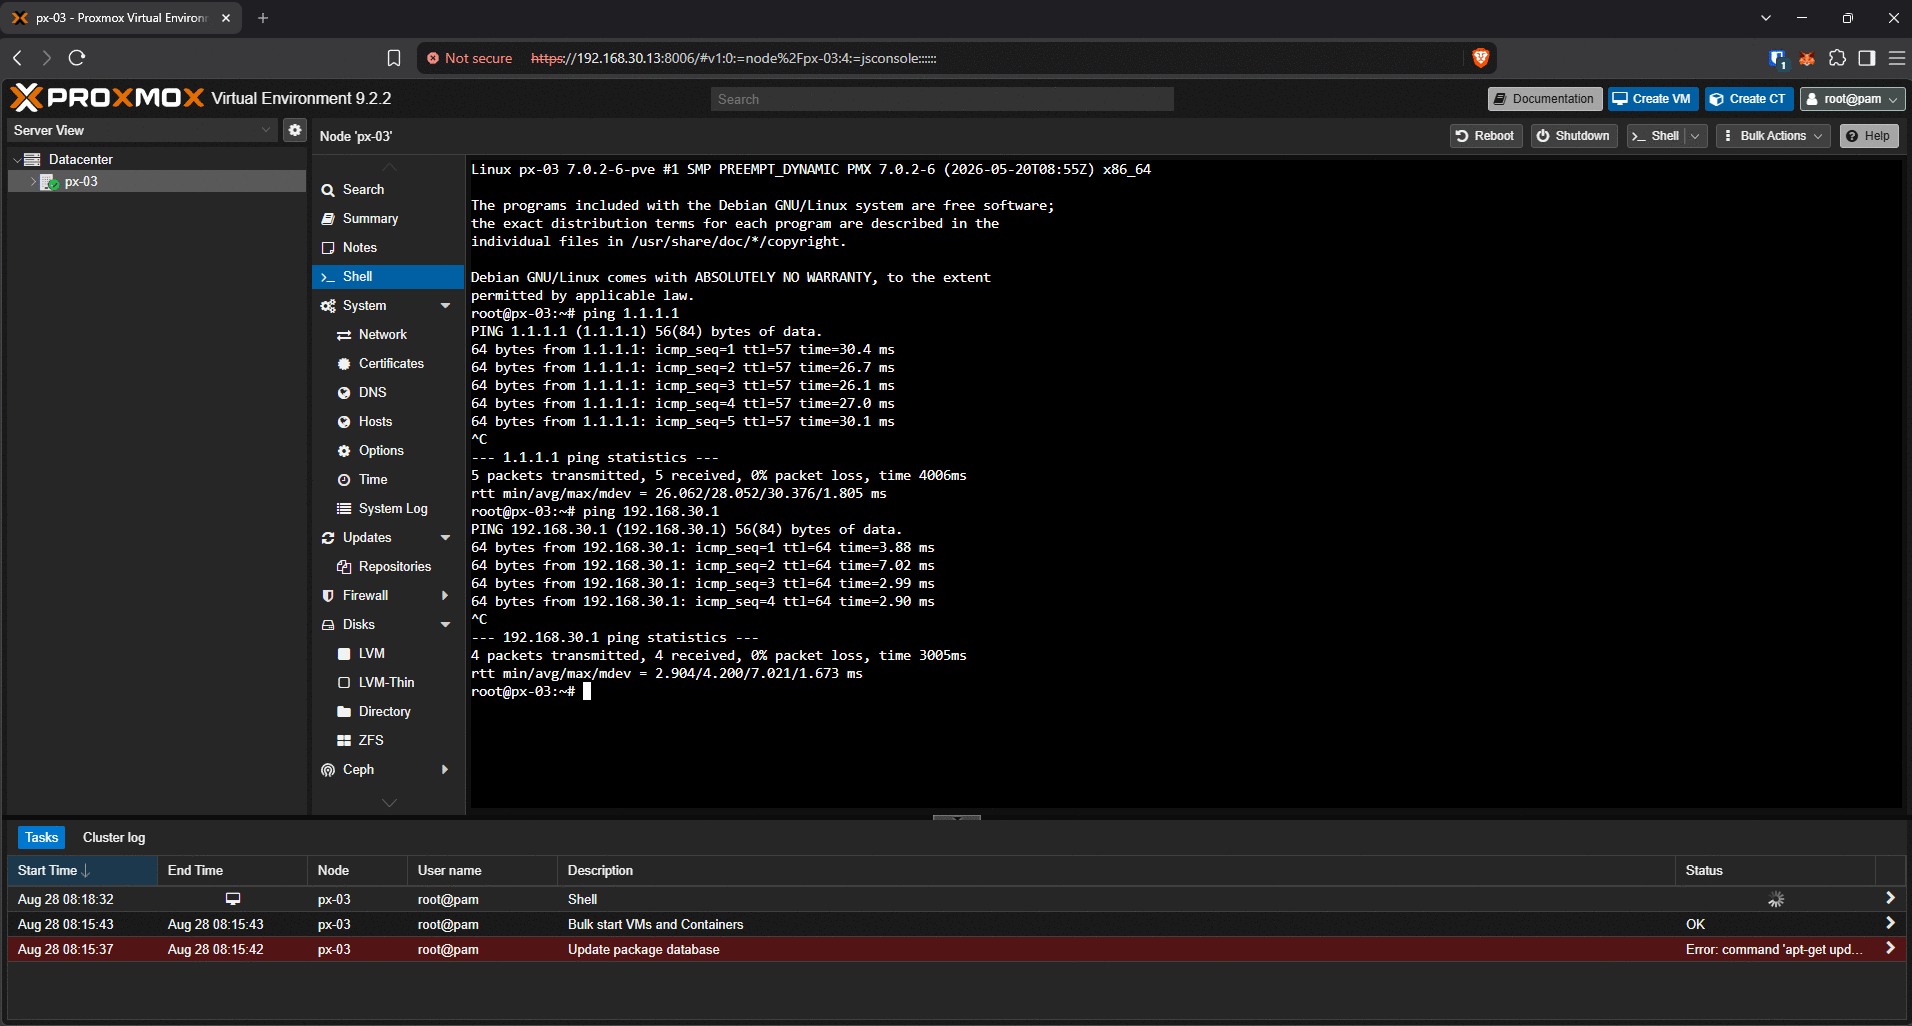Switch to the Cluster log tab
Viewport: 1912px width, 1026px height.
tap(114, 838)
